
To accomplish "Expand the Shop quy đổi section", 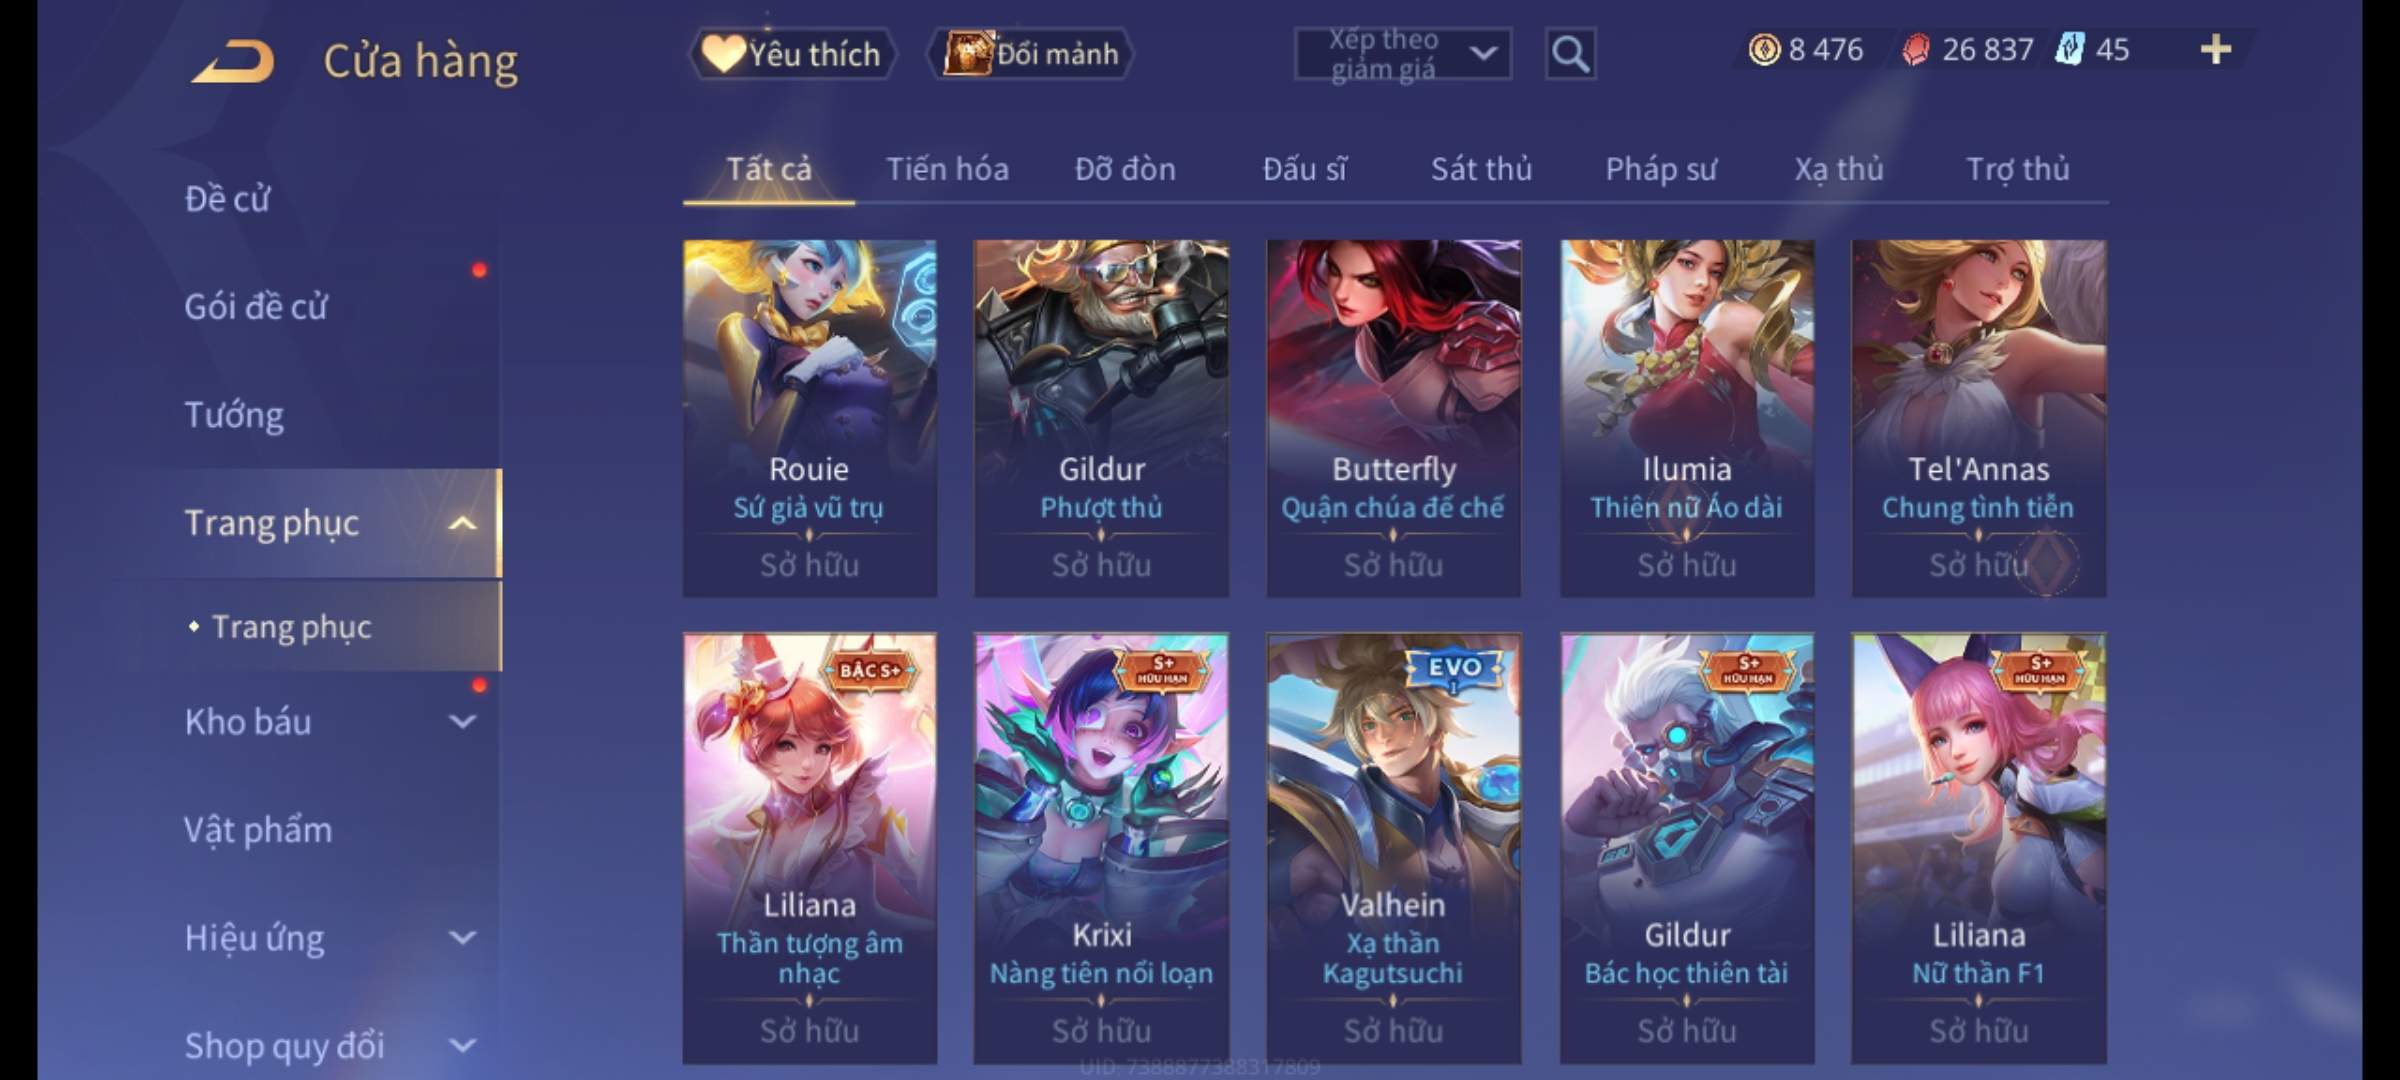I will [462, 1045].
